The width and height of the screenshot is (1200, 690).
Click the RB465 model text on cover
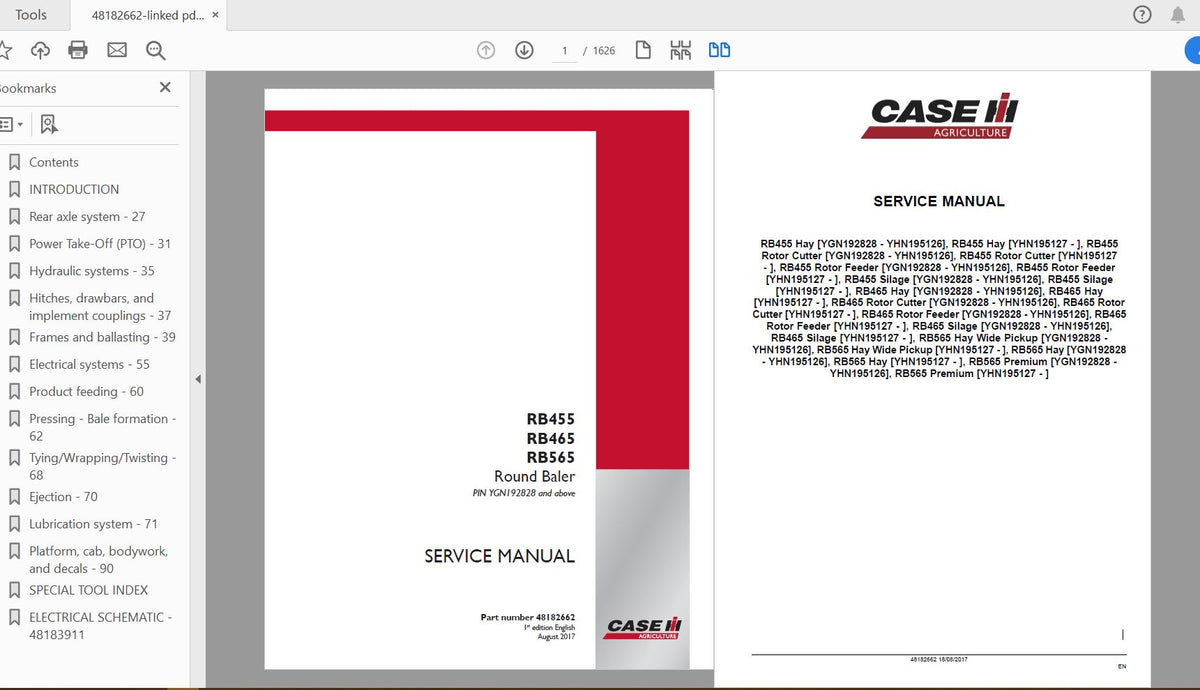click(550, 438)
